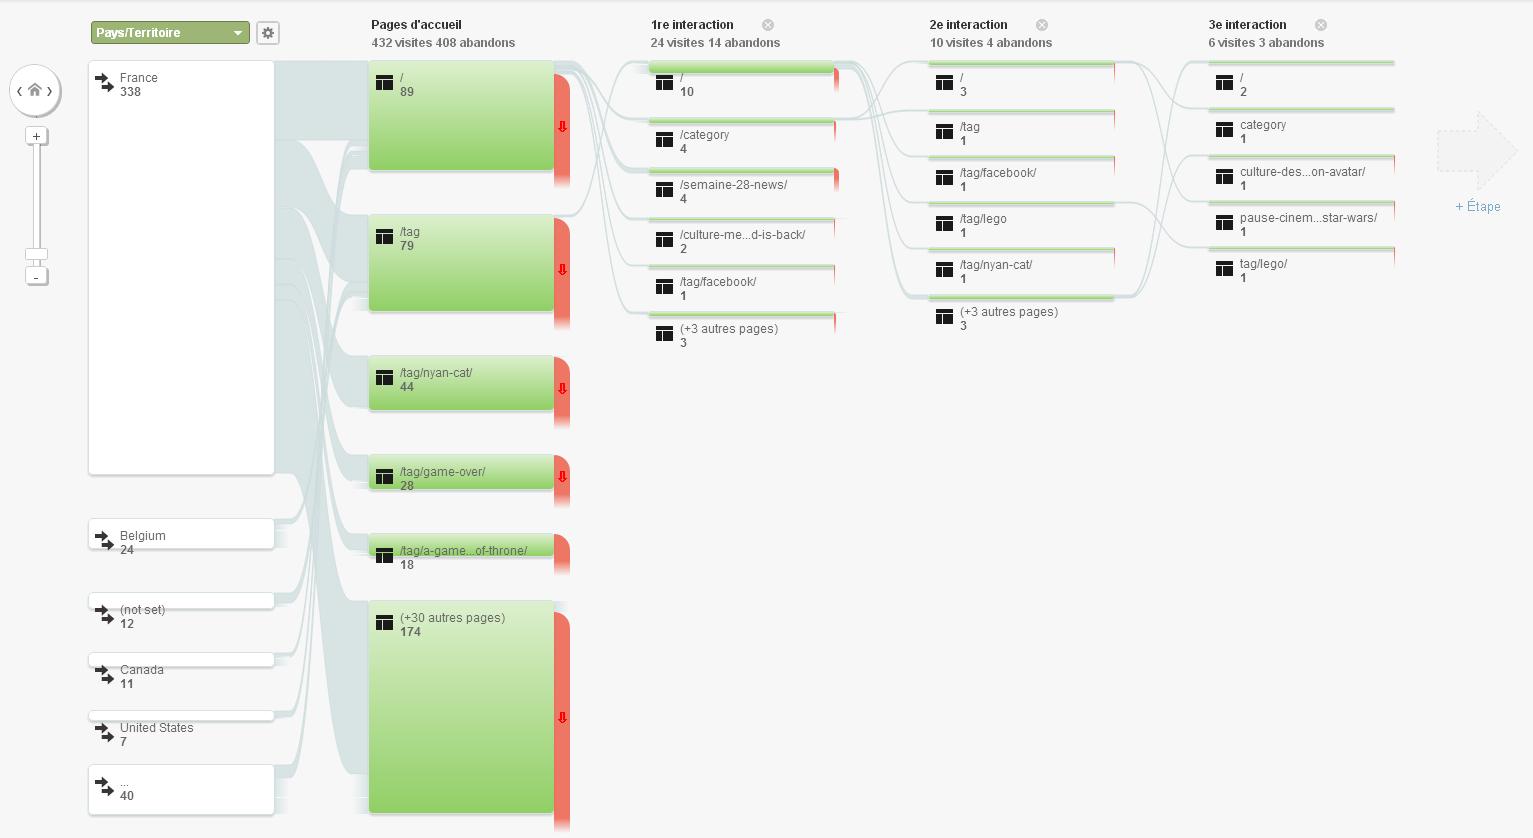
Task: Add a step with + Étape
Action: (1478, 207)
